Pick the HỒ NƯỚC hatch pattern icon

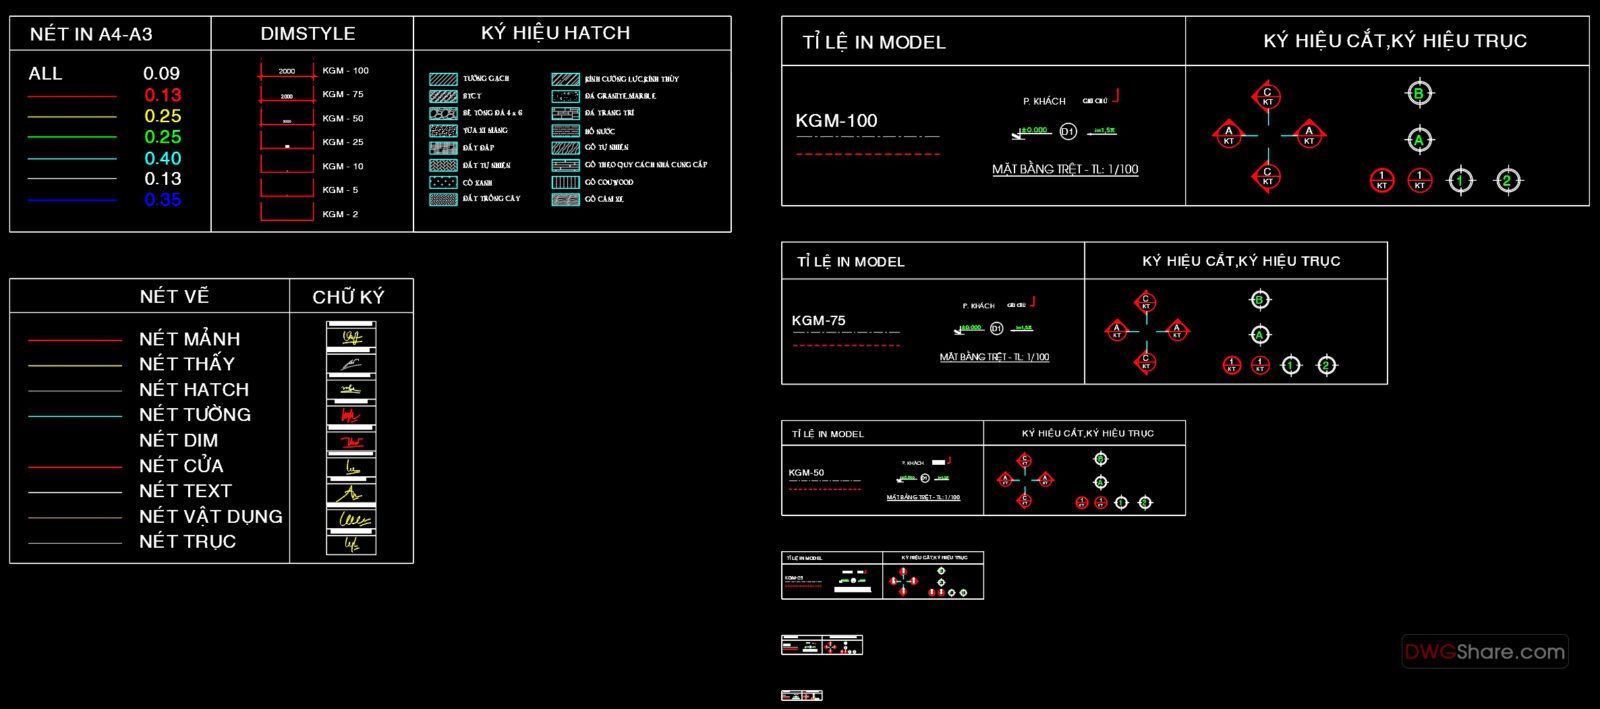(x=565, y=131)
